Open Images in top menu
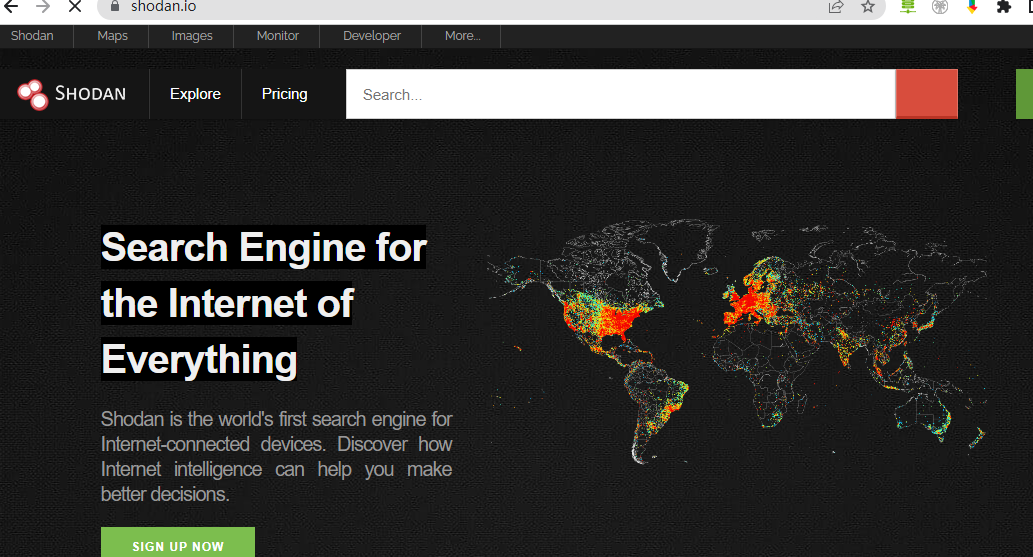This screenshot has width=1033, height=557. coord(192,36)
